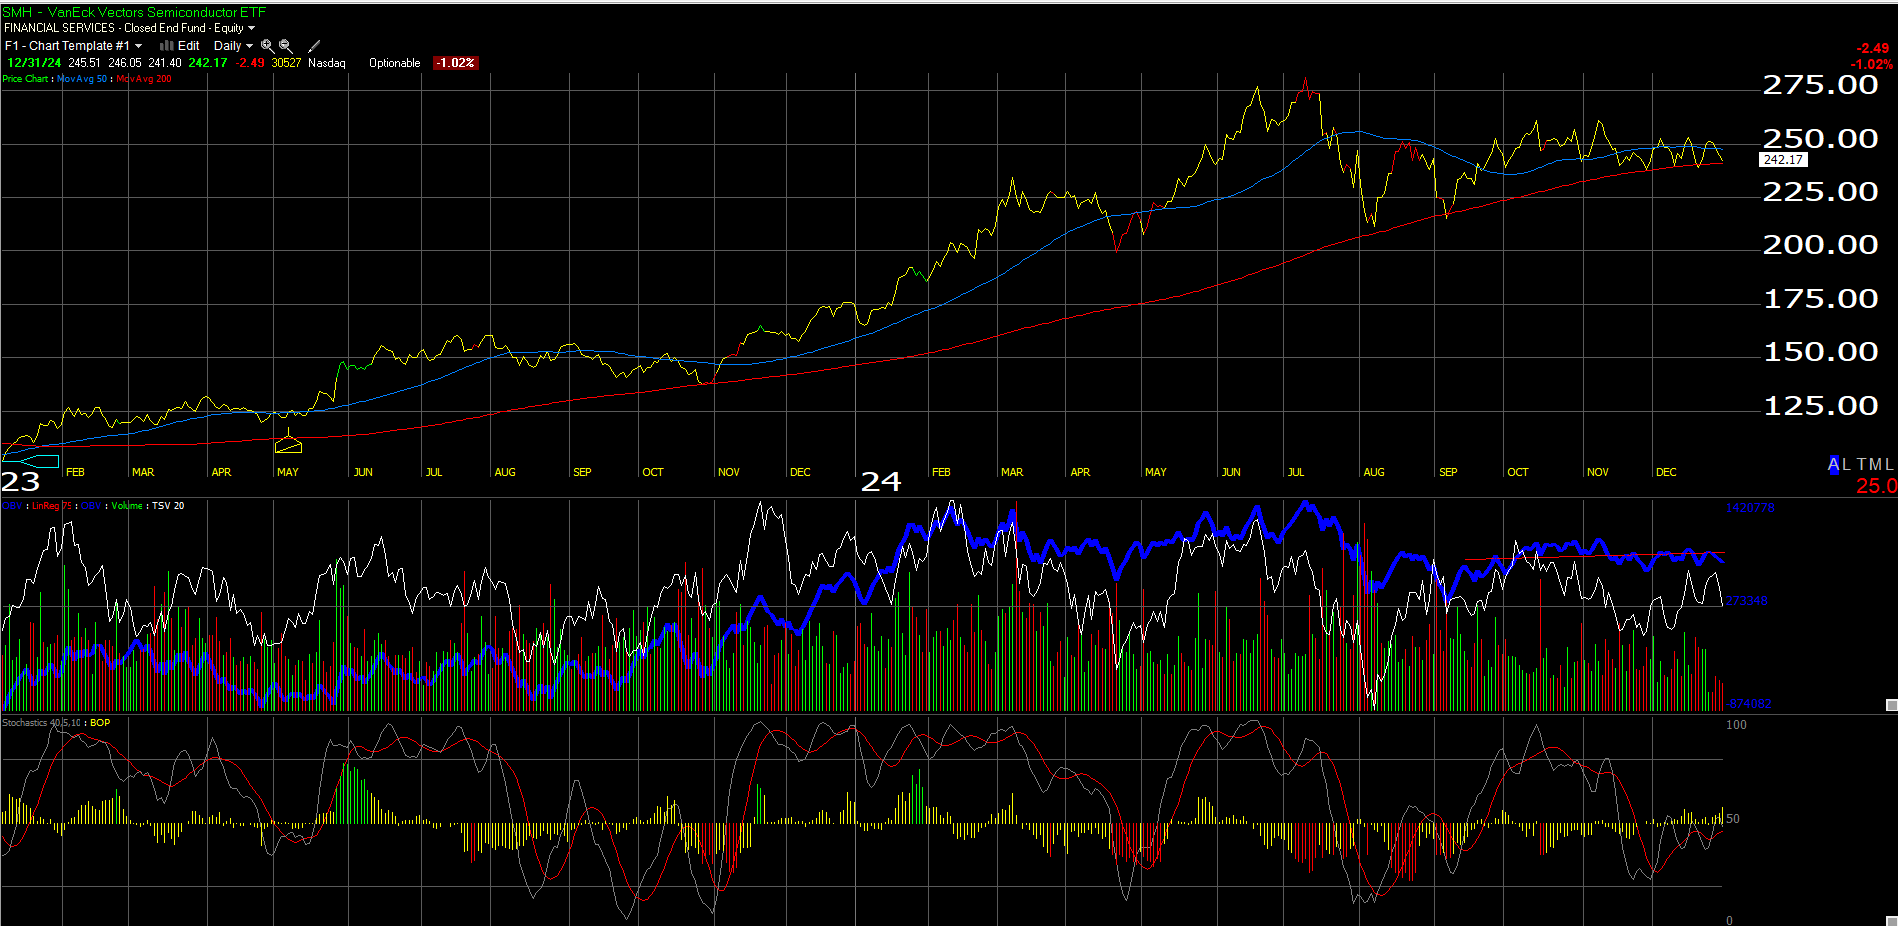Click the first JUL label on time axis

(x=433, y=472)
